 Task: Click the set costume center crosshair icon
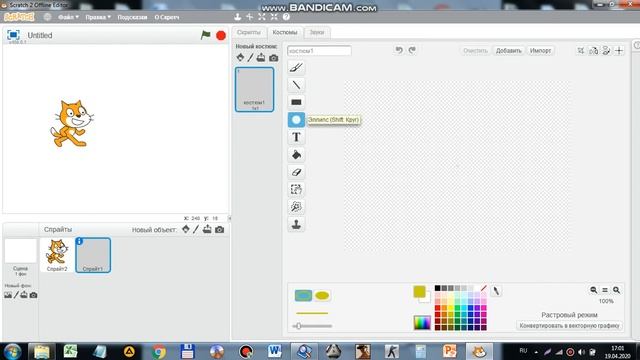tap(619, 51)
